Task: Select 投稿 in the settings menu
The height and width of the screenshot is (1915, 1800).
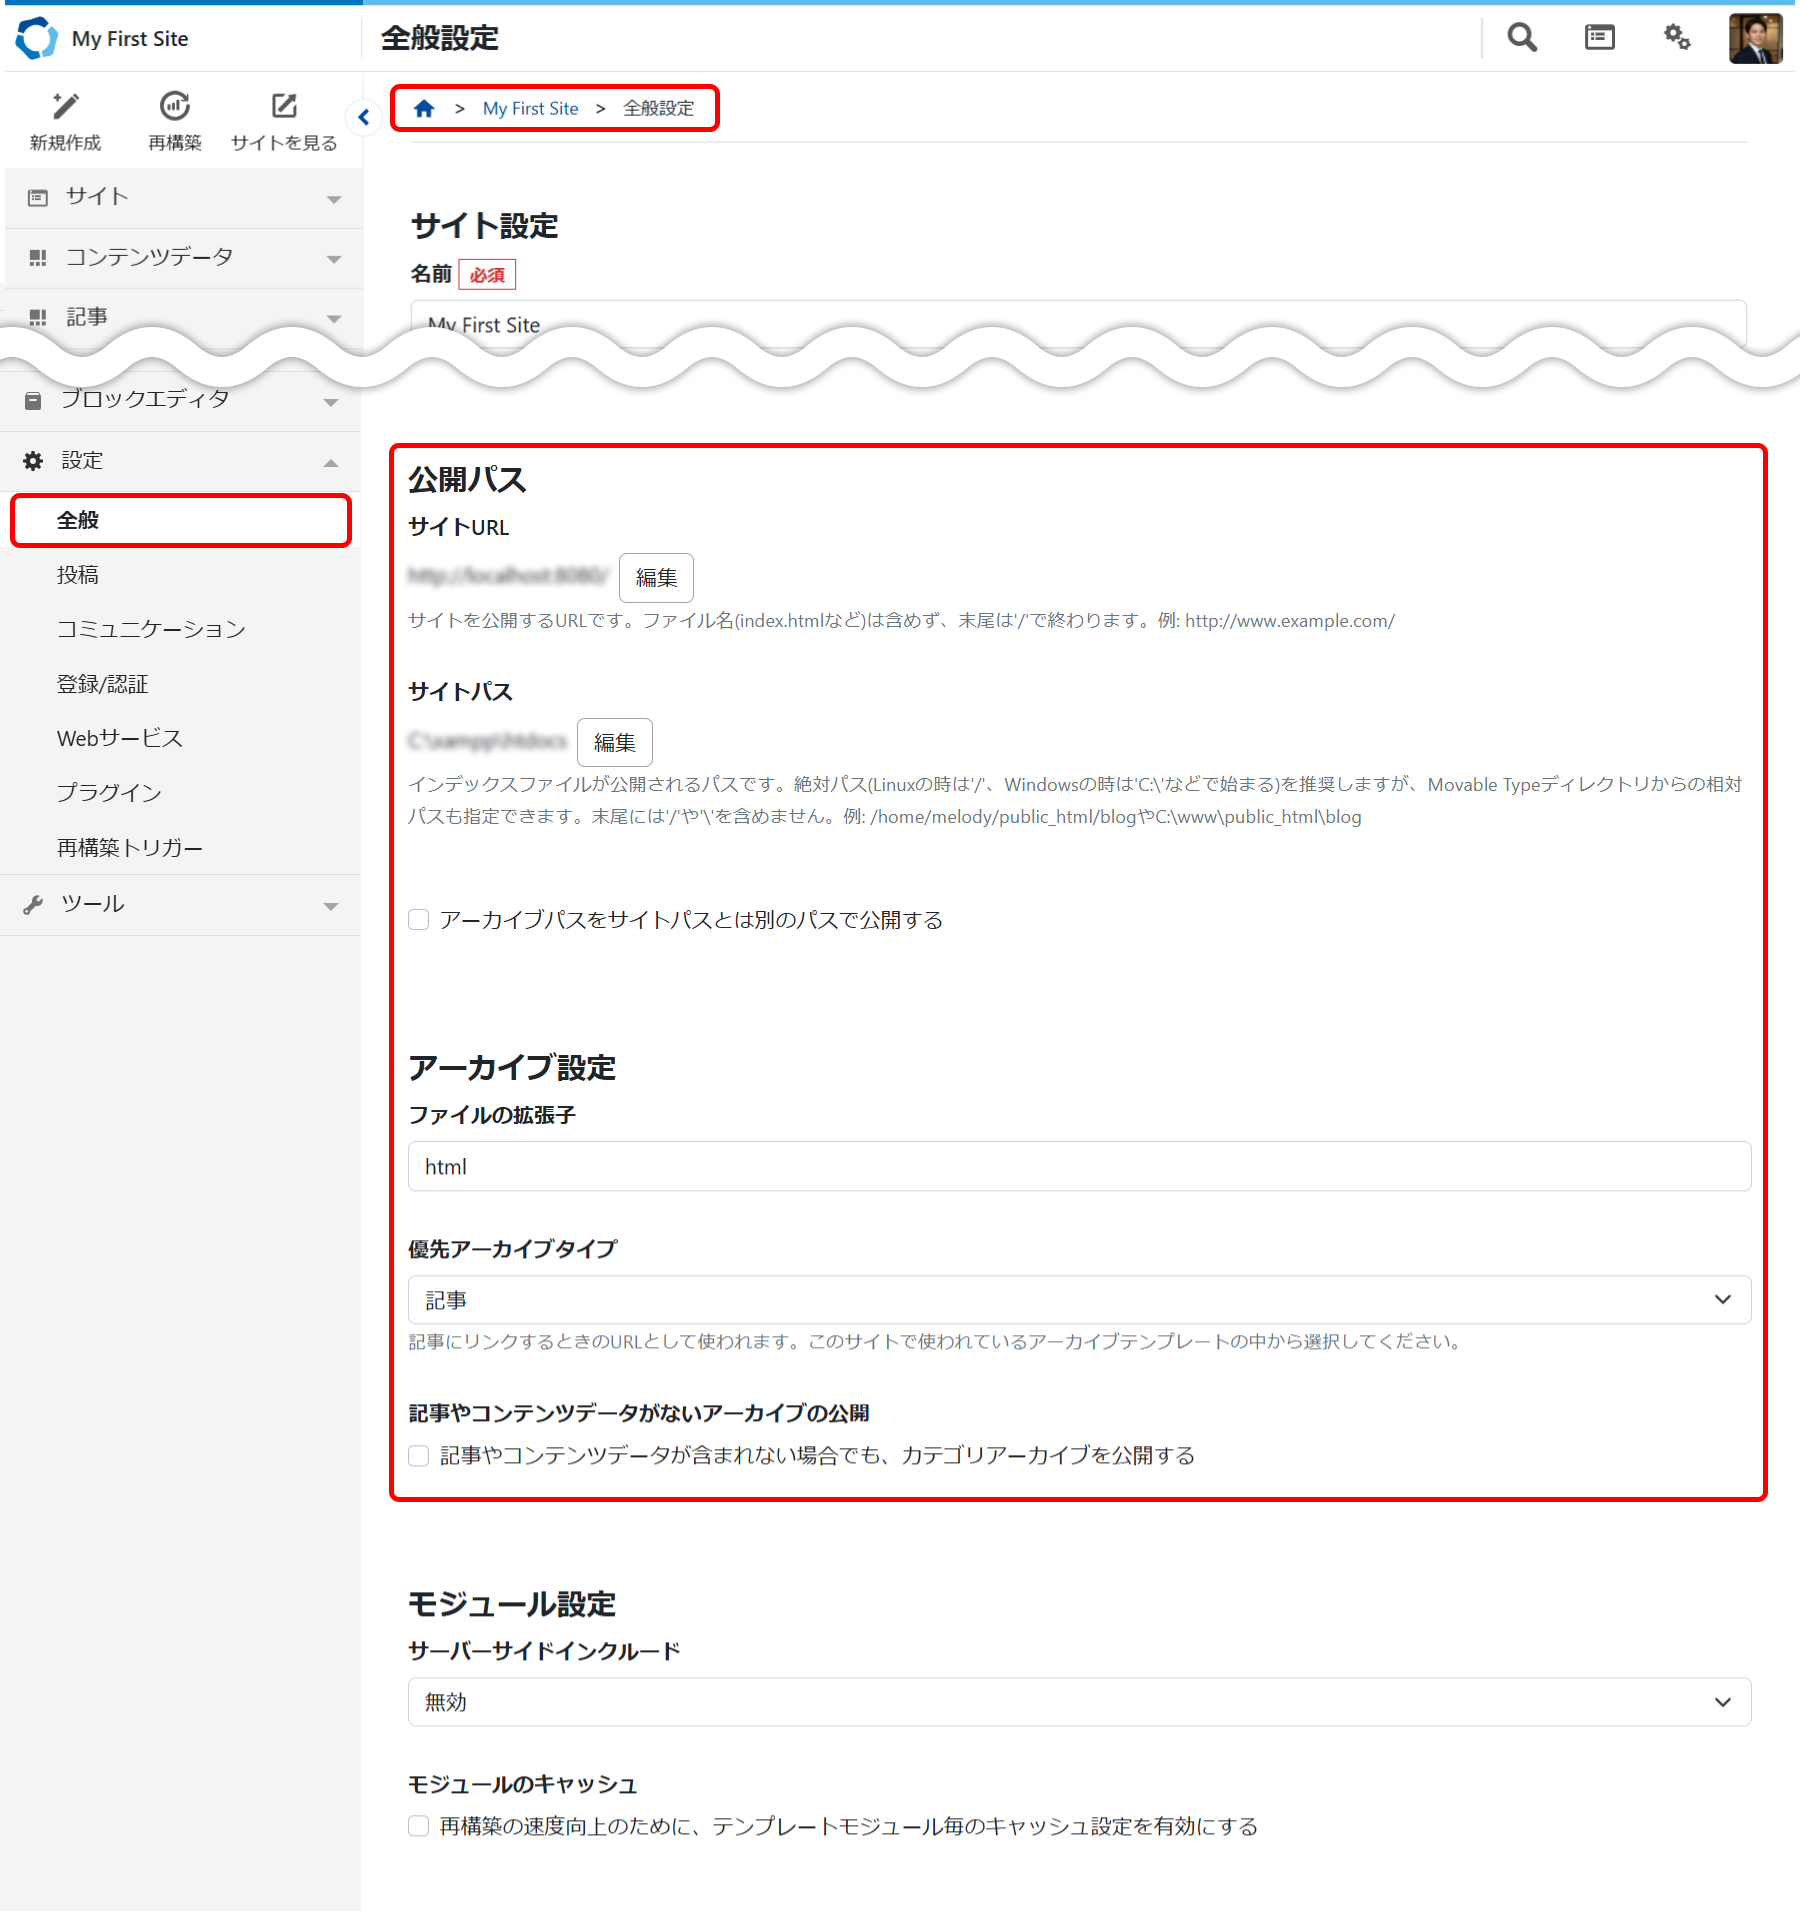Action: pos(78,575)
